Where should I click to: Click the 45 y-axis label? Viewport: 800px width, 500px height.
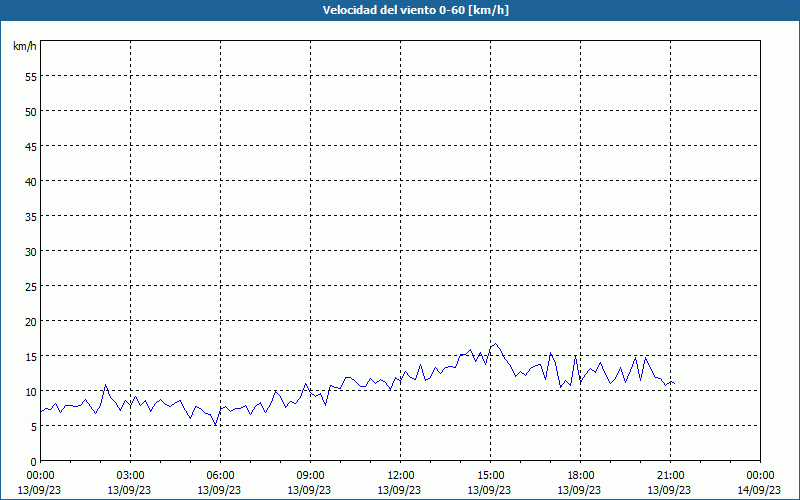31,147
